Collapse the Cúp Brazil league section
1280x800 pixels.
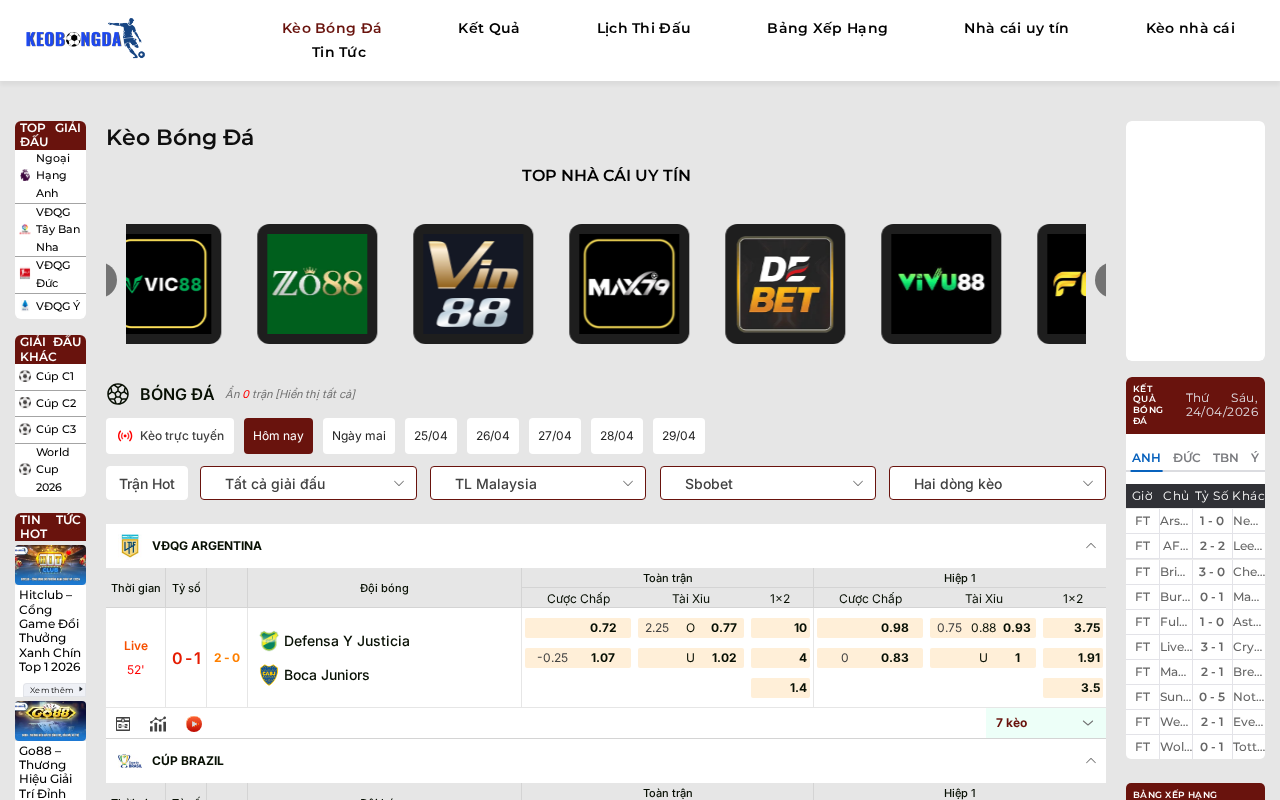(x=1091, y=761)
